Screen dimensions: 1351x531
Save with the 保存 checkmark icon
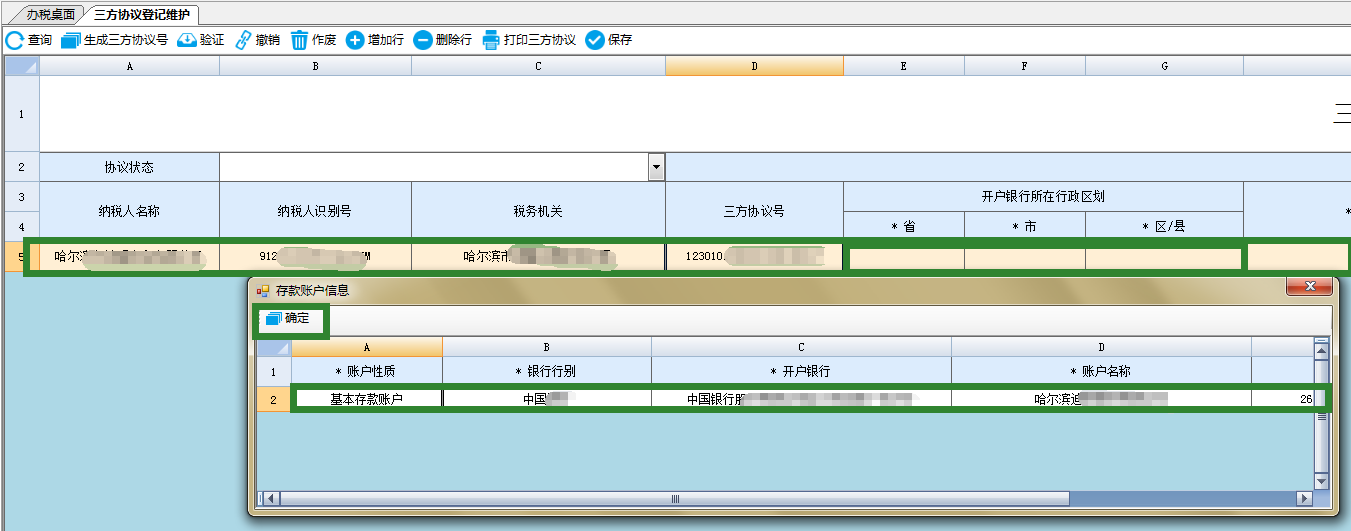pos(595,40)
